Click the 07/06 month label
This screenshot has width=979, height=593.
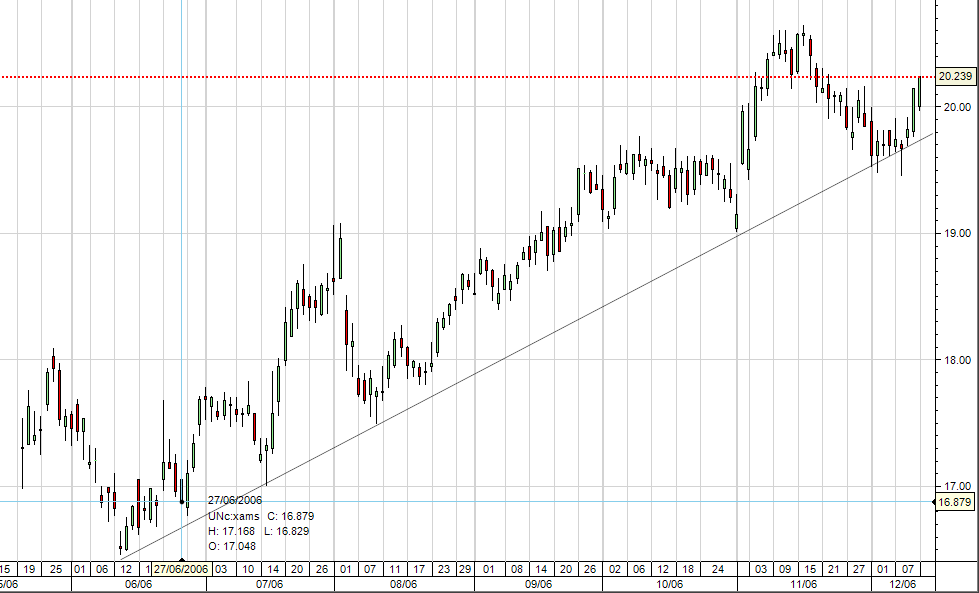[270, 584]
